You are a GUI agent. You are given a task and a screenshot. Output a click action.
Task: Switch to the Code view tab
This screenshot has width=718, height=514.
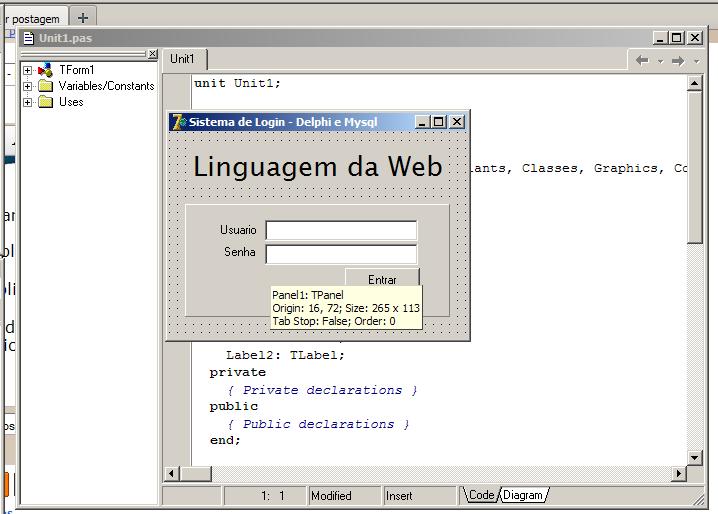481,495
